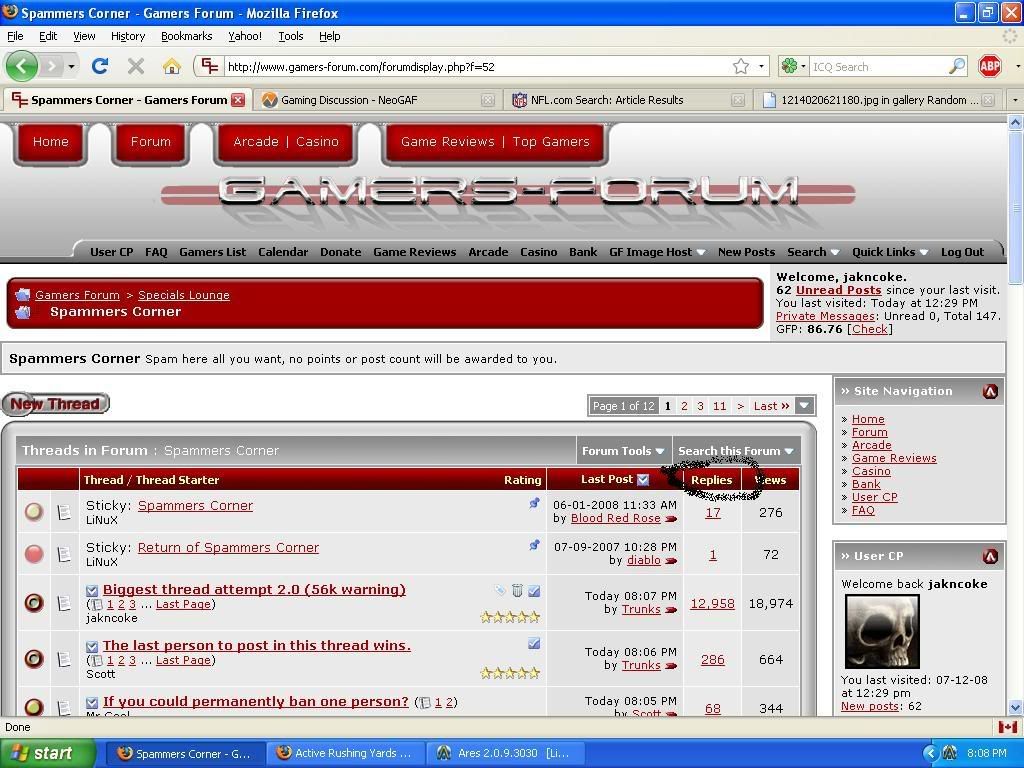Click the pin icon on Spammers Corner sticky

[x=534, y=503]
